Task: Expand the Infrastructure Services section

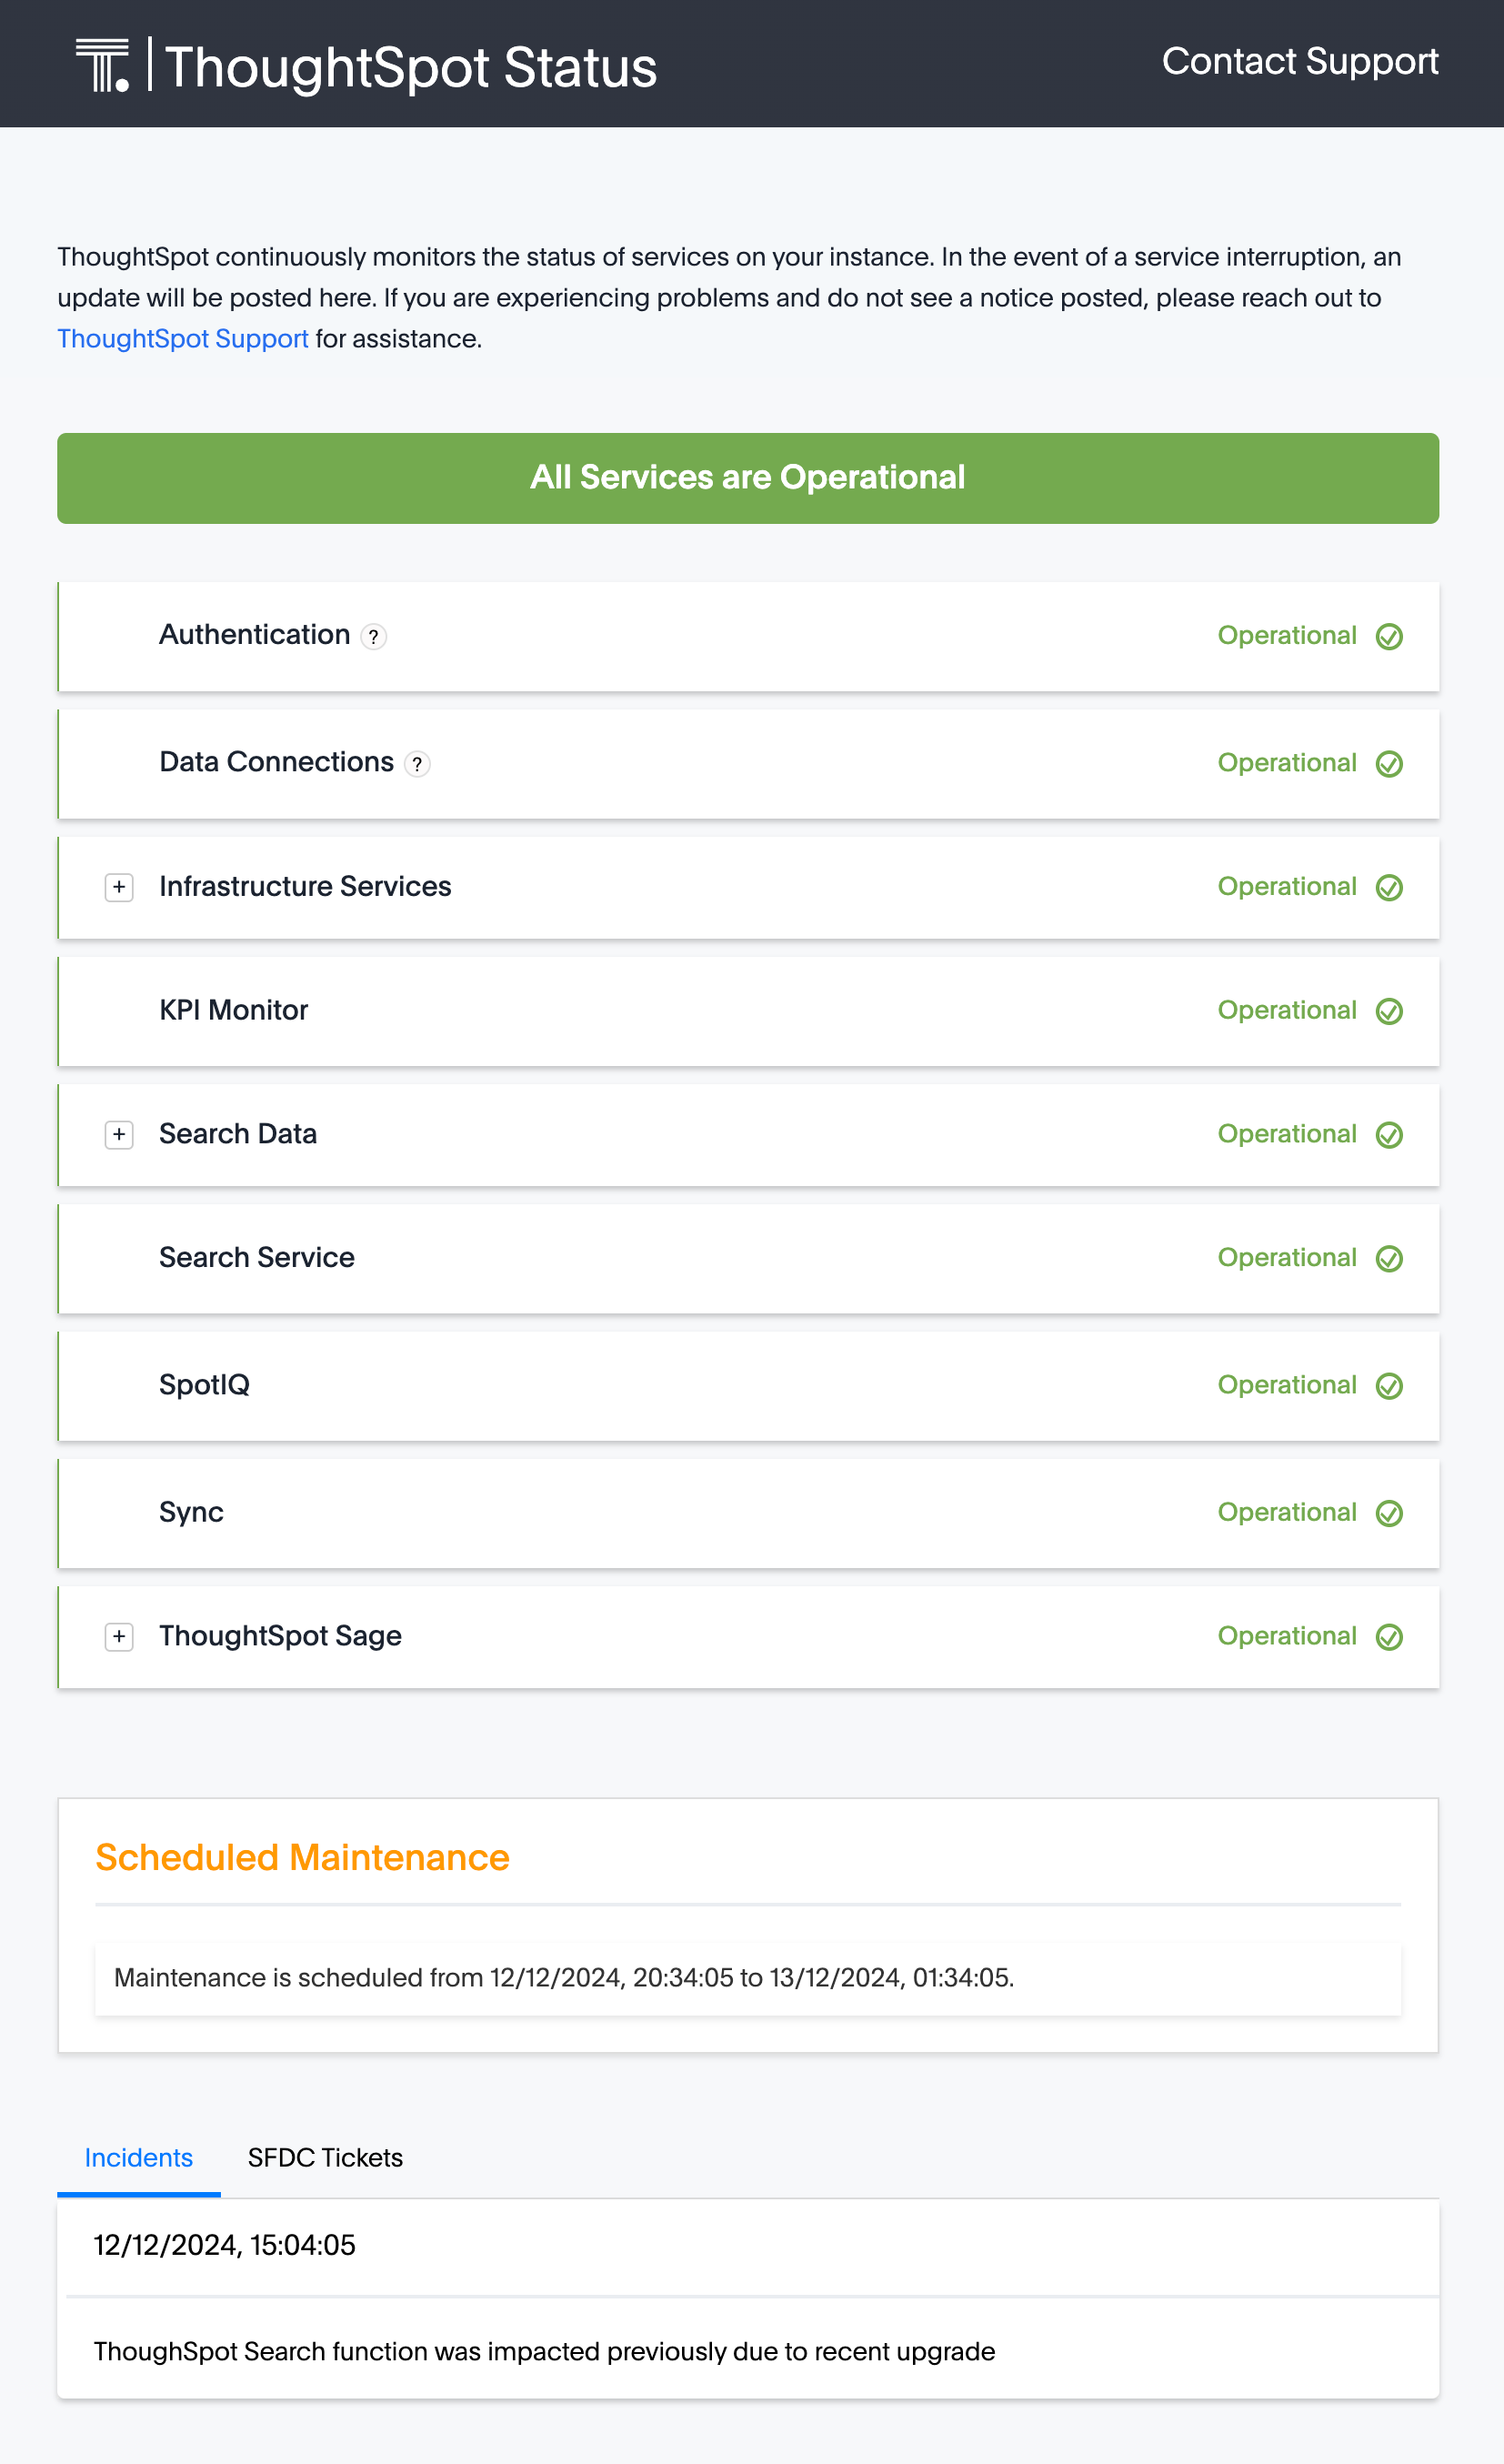Action: coord(119,888)
